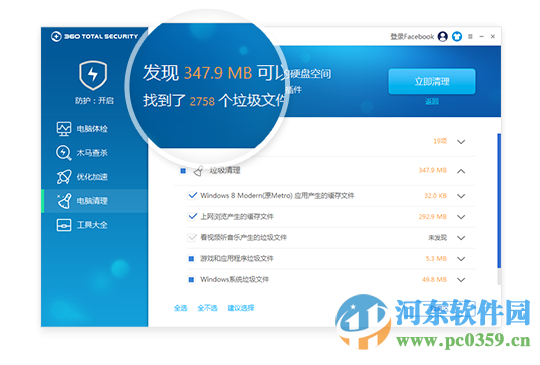Click the toolbox icon for 工具大全
The width and height of the screenshot is (540, 365).
pyautogui.click(x=64, y=225)
